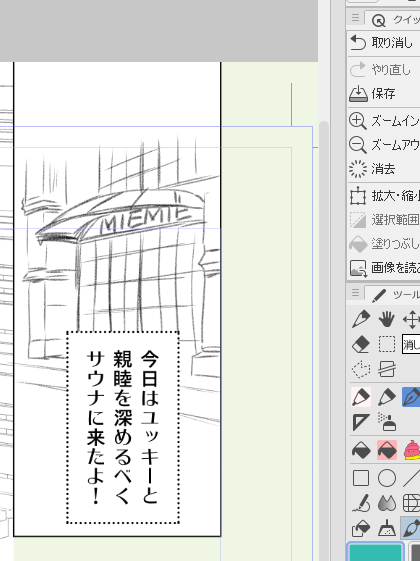Screen dimensions: 420x561
Task: Select the polyline selection tool
Action: tap(360, 369)
